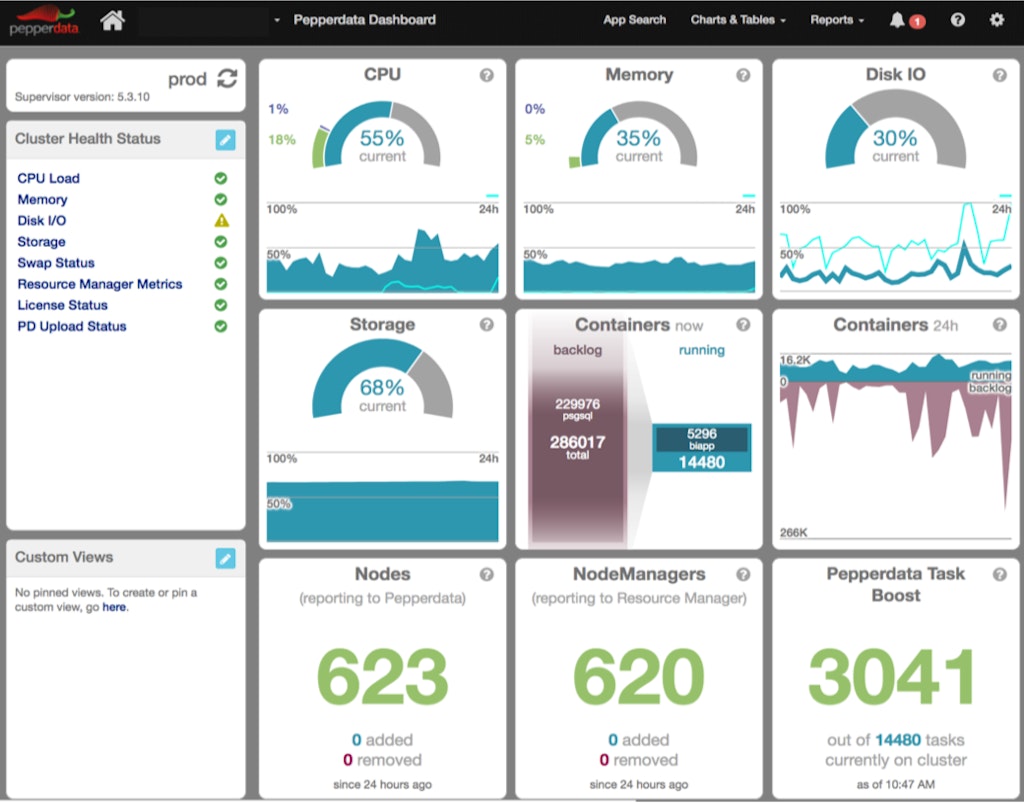Open the settings gear icon

point(996,20)
